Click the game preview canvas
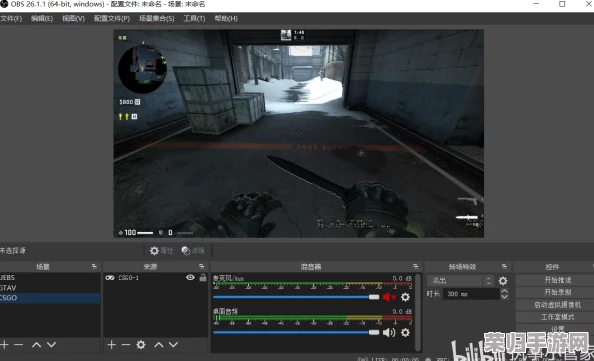This screenshot has width=594, height=361. pos(299,133)
